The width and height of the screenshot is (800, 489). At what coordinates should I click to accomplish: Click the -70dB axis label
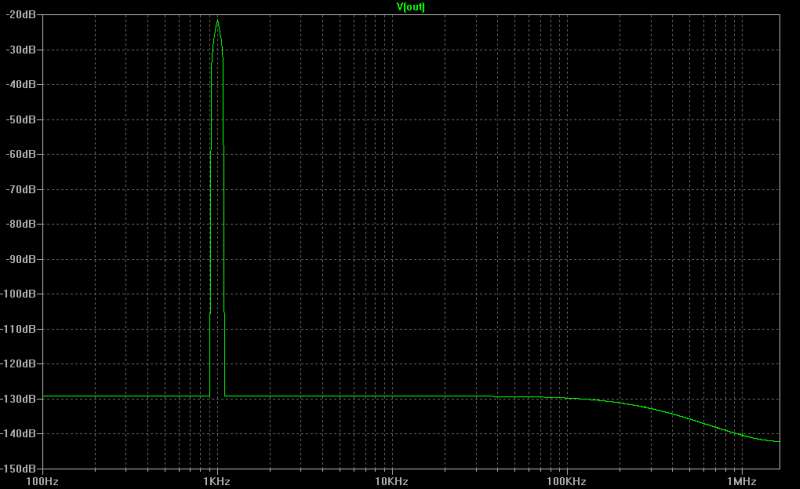point(21,189)
